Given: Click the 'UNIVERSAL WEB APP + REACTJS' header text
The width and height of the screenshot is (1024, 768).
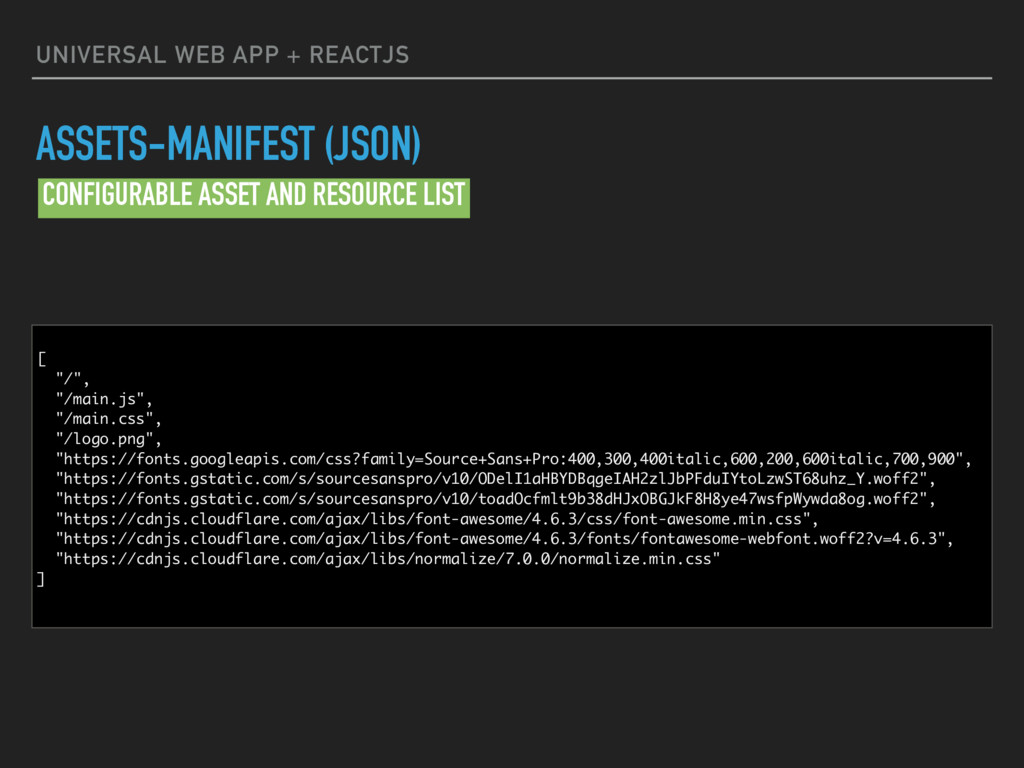Looking at the screenshot, I should pos(223,55).
